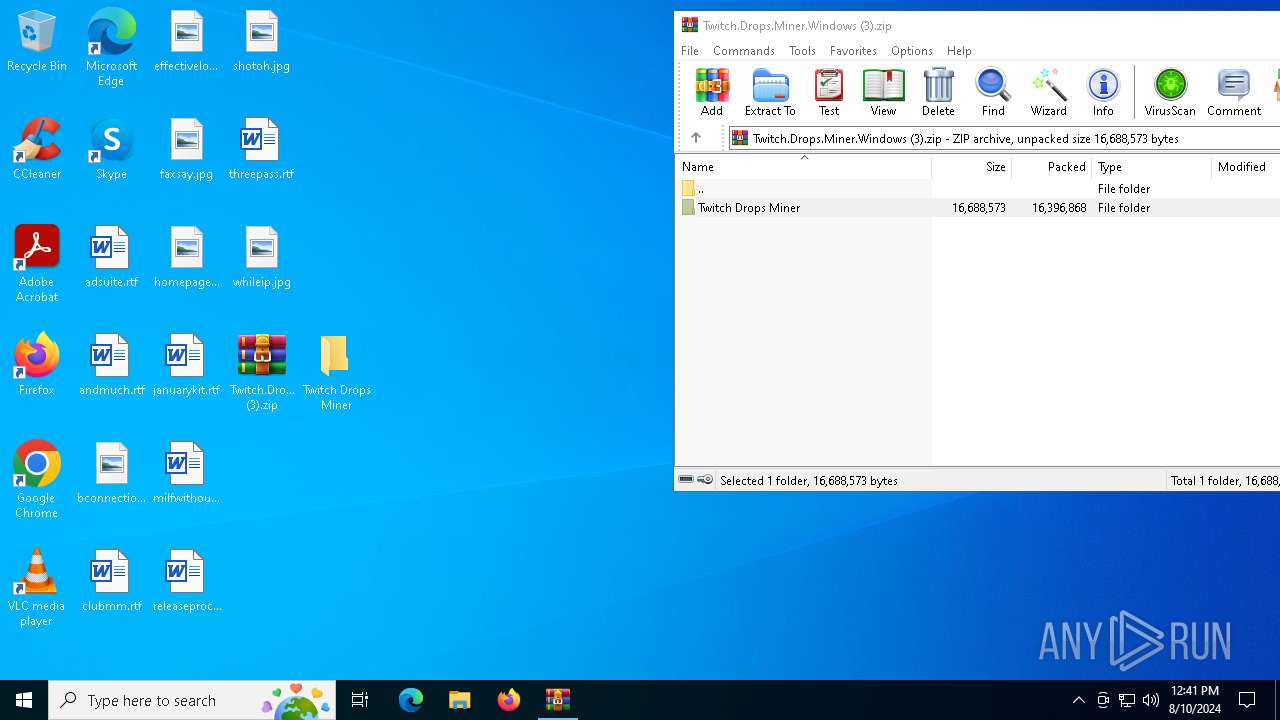Screen dimensions: 1280x720
Task: Select threepass.rtf on the desktop
Action: 261,149
